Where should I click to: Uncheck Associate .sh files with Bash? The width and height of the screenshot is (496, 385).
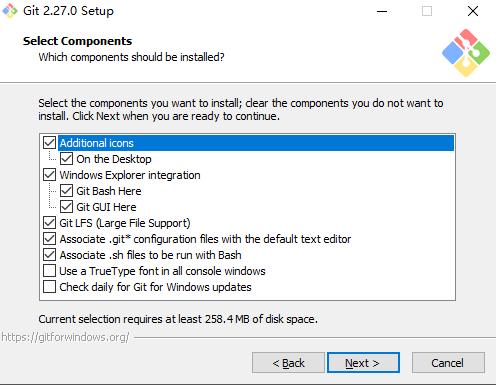pos(49,255)
